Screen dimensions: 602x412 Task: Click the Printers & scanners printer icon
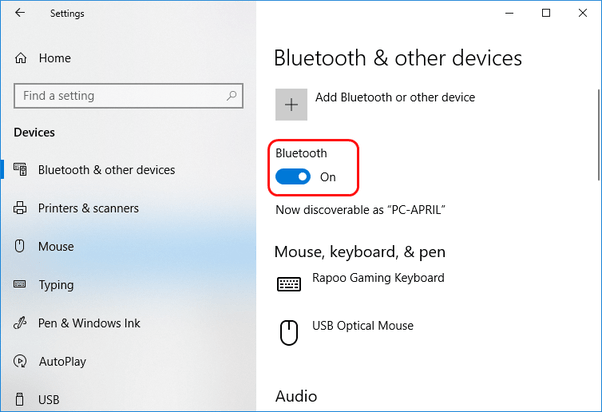point(20,209)
